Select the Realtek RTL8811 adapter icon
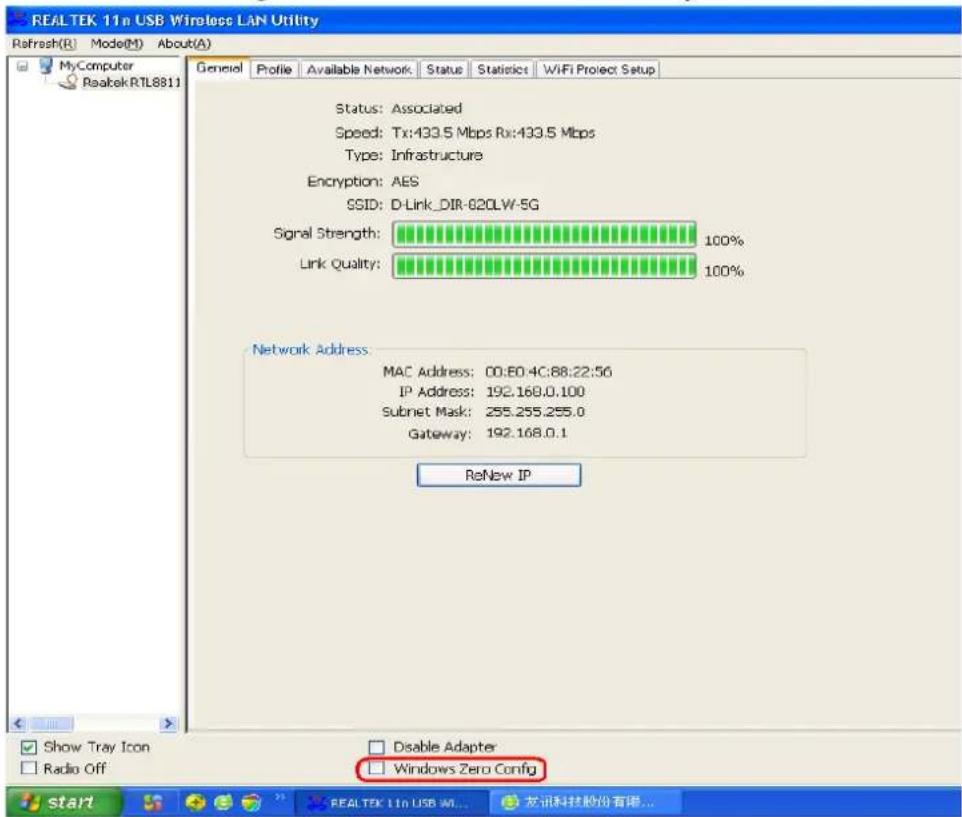Screen dimensions: 962x817 (68, 82)
